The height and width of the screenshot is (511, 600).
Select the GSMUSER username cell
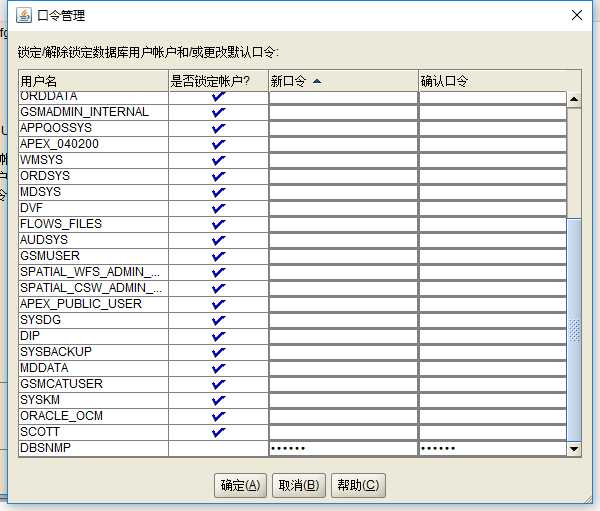[93, 256]
